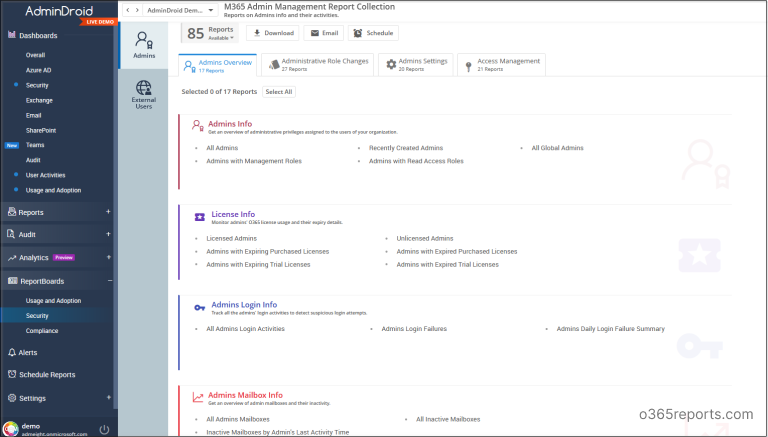
Task: Open the SharePoint dashboard menu item
Action: click(x=41, y=130)
